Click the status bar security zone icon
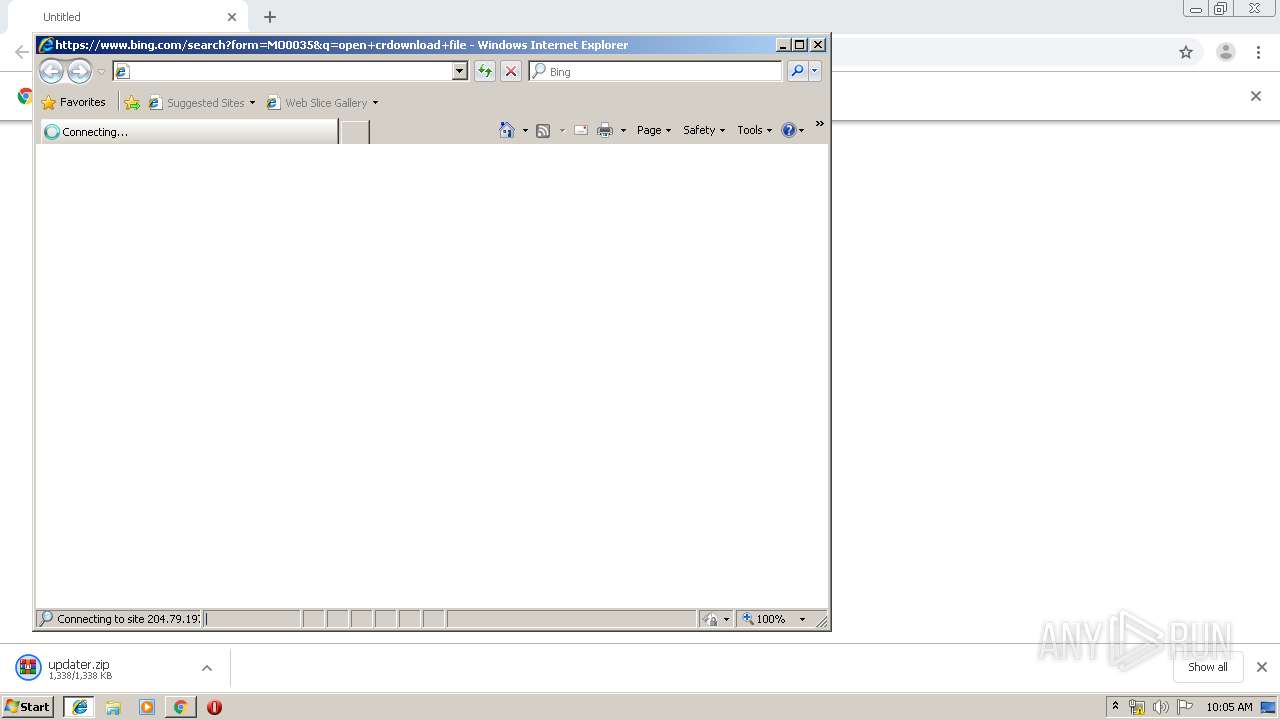 pos(710,619)
